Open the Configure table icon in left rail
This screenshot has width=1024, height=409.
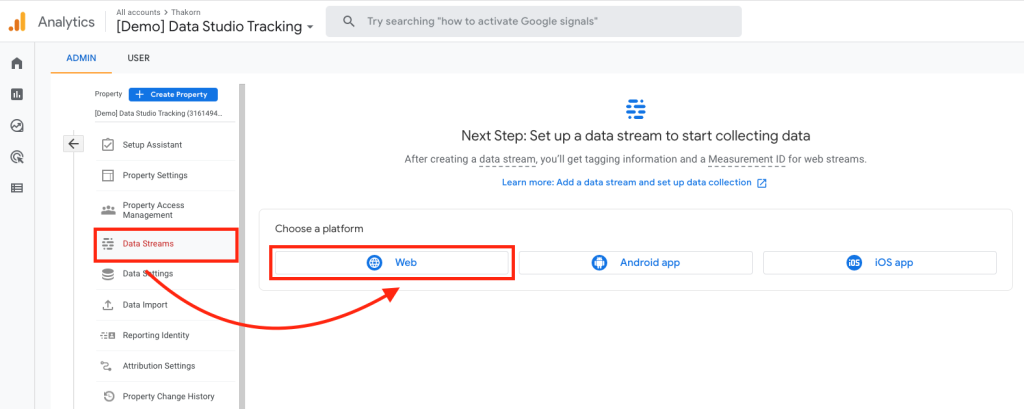17,188
